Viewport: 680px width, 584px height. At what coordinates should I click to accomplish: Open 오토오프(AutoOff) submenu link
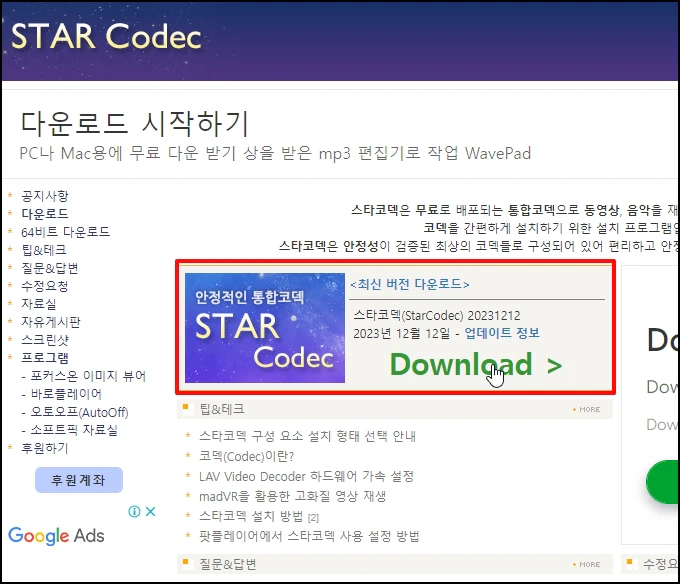(x=79, y=412)
